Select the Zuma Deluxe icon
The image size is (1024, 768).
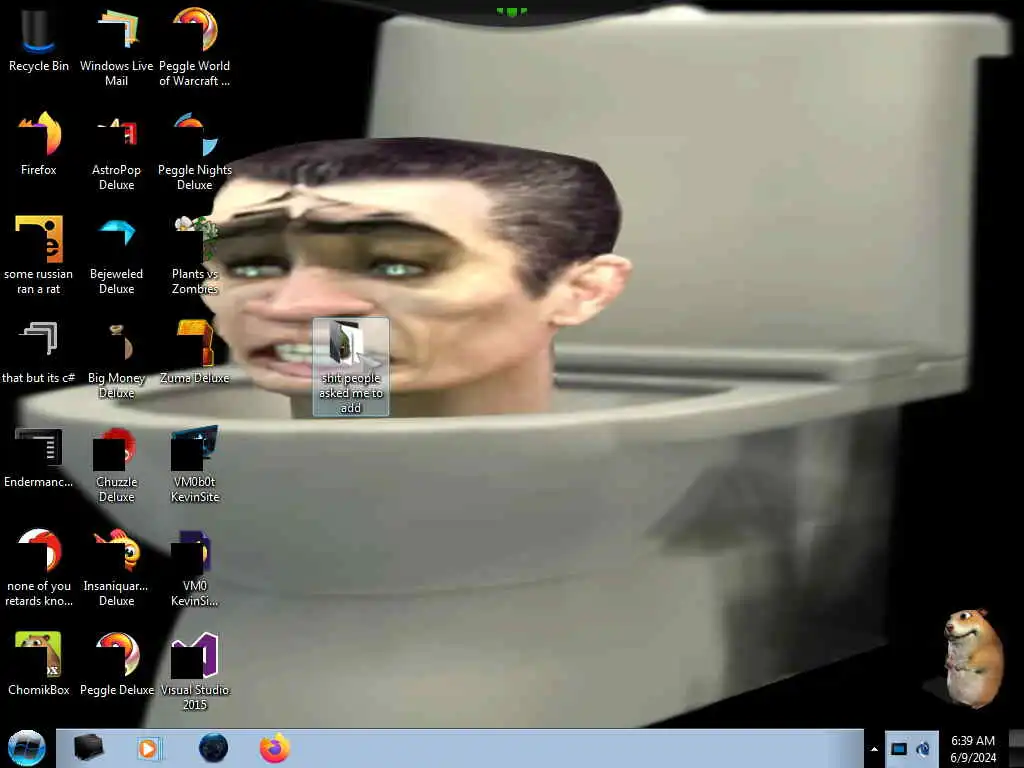click(195, 353)
